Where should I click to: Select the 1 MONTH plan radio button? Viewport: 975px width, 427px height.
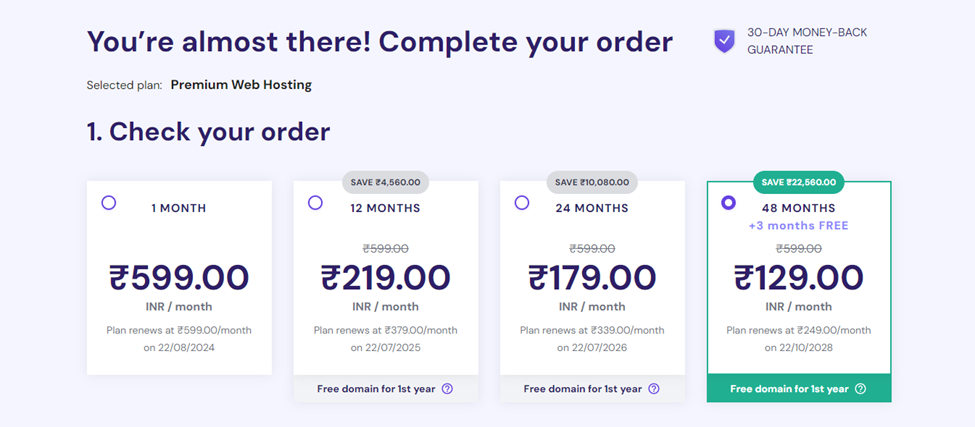click(109, 203)
